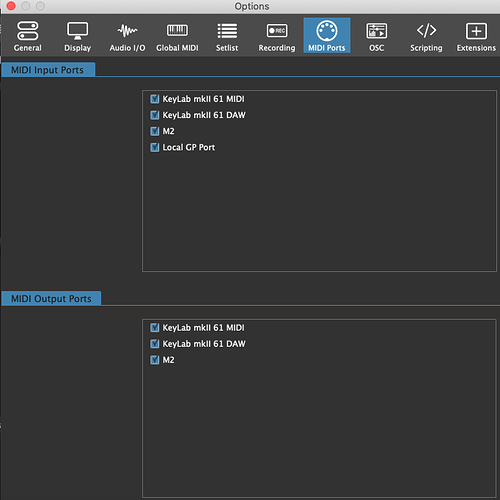
Task: Open Global MIDI keyboard icon
Action: pyautogui.click(x=177, y=31)
